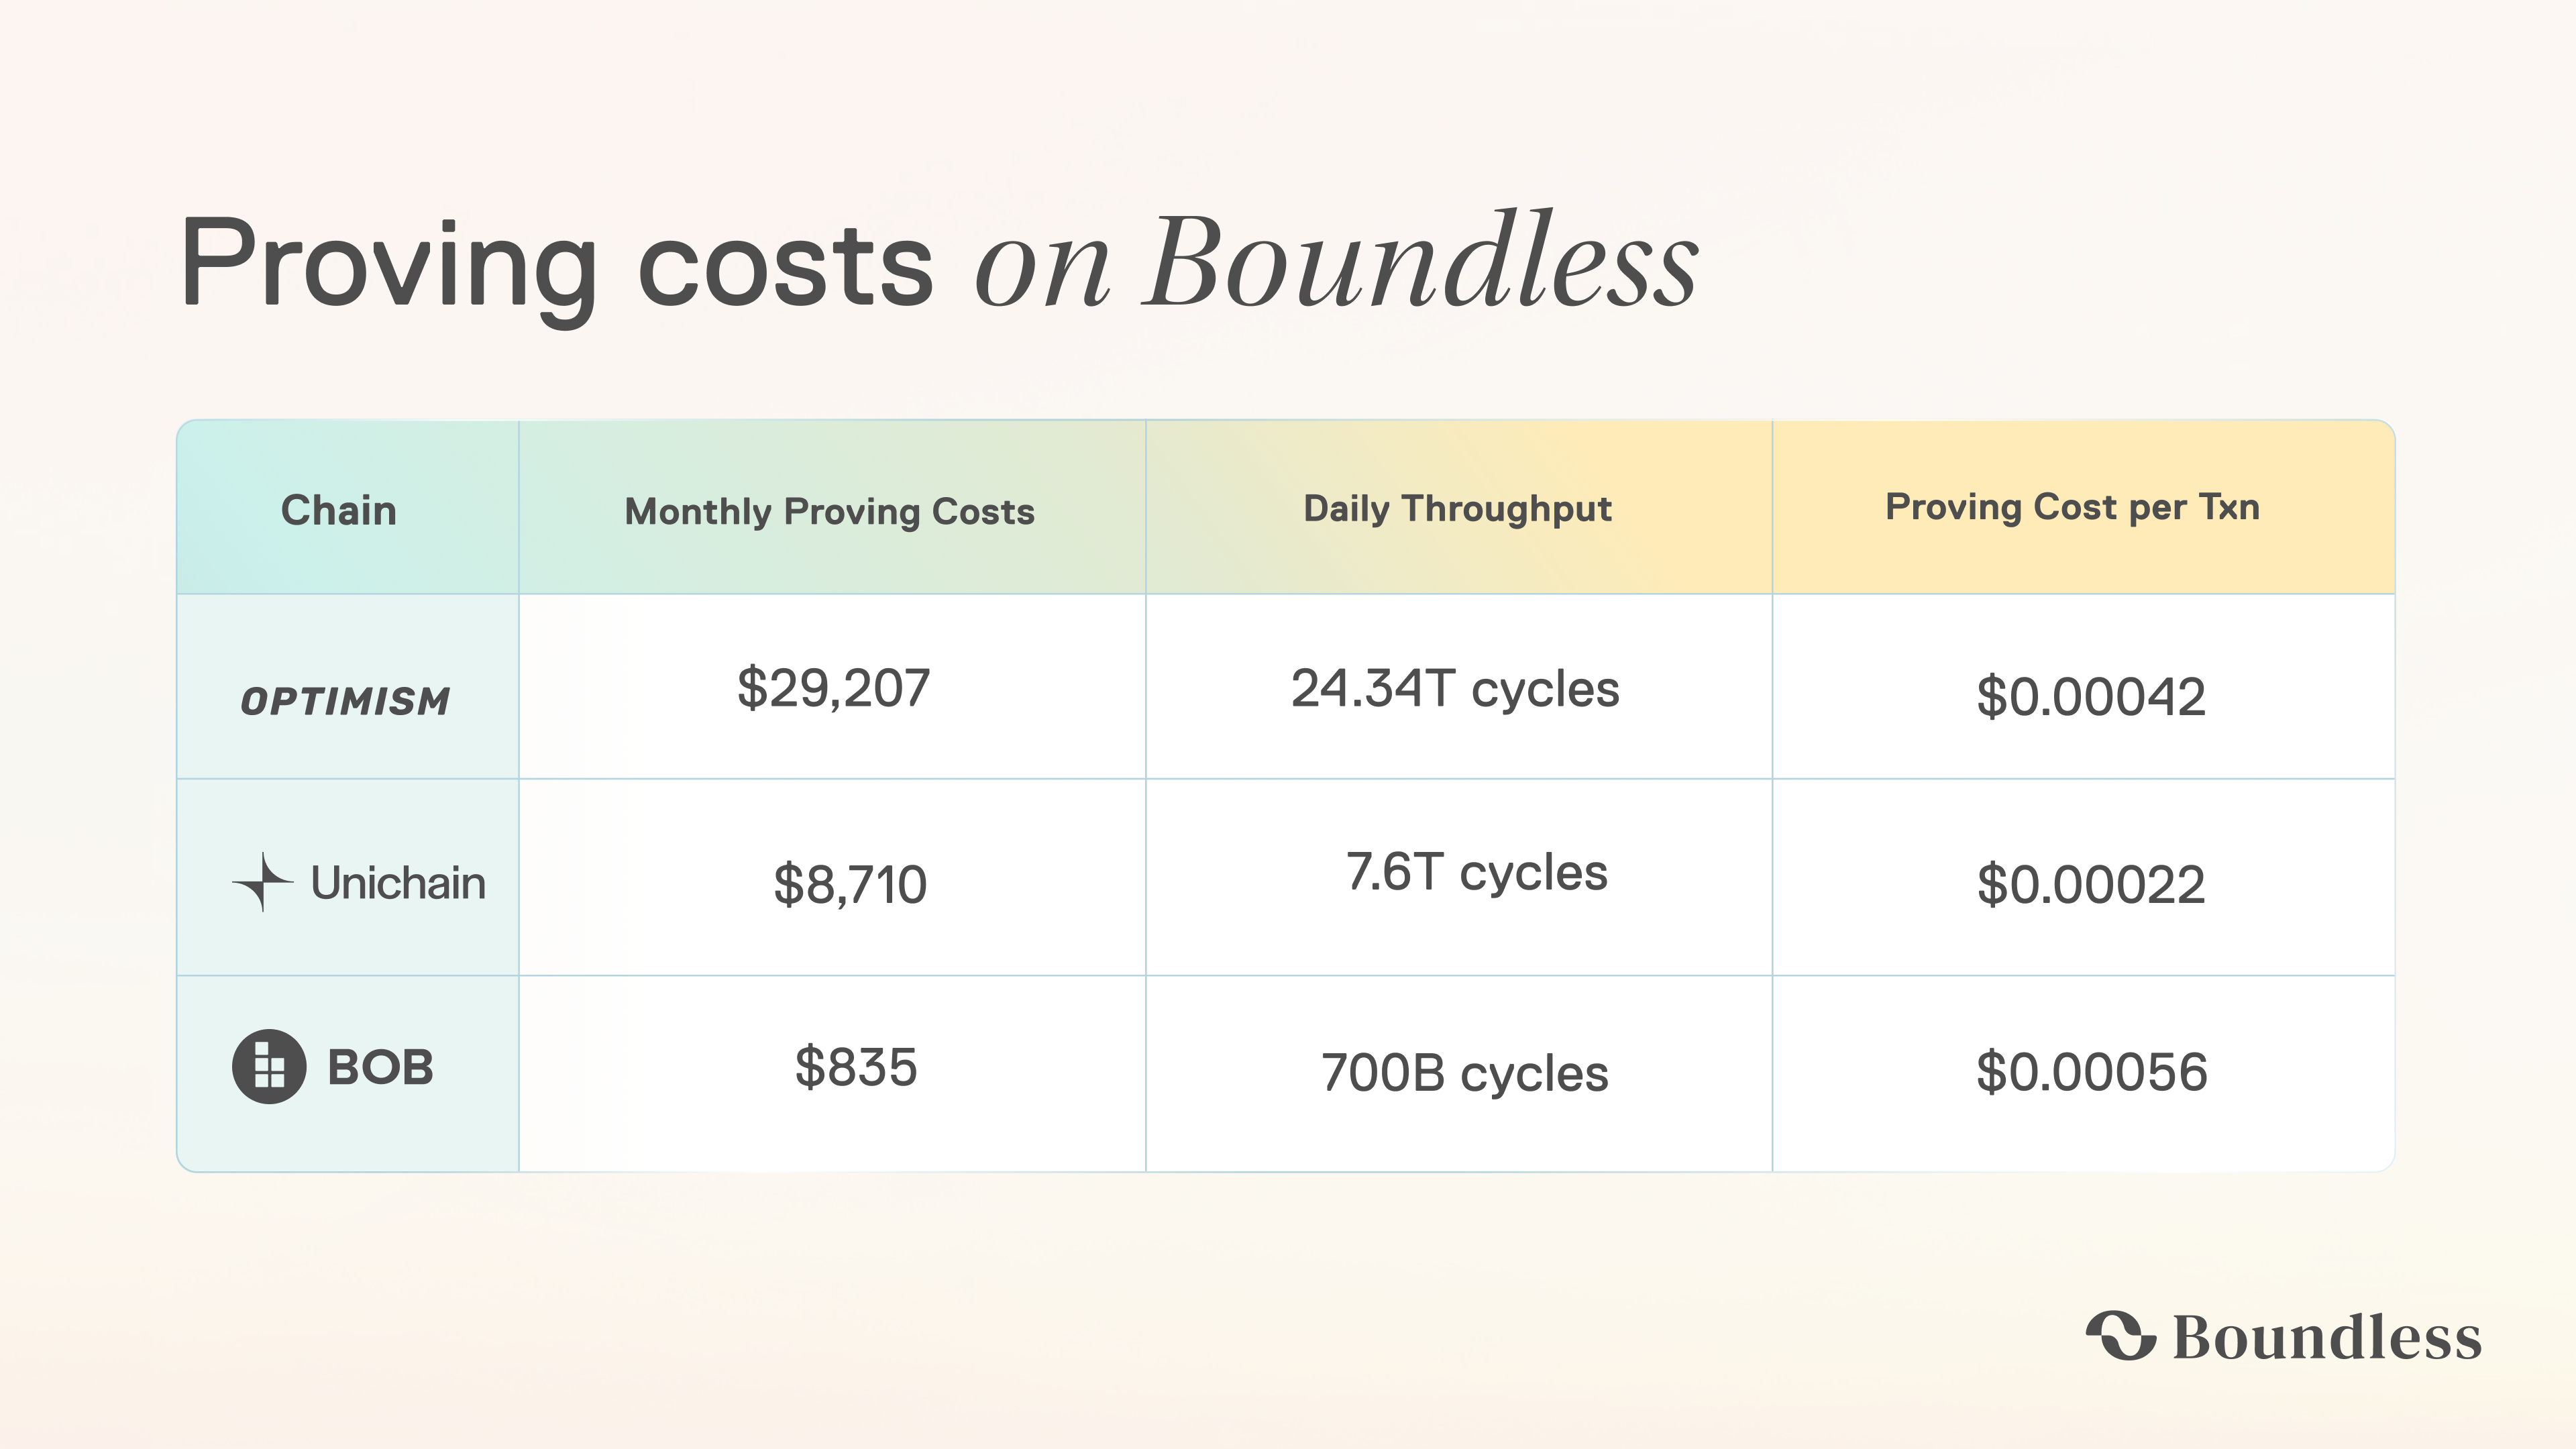This screenshot has width=2576, height=1449.
Task: Select the Proving Cost per Txn header
Action: 2072,507
